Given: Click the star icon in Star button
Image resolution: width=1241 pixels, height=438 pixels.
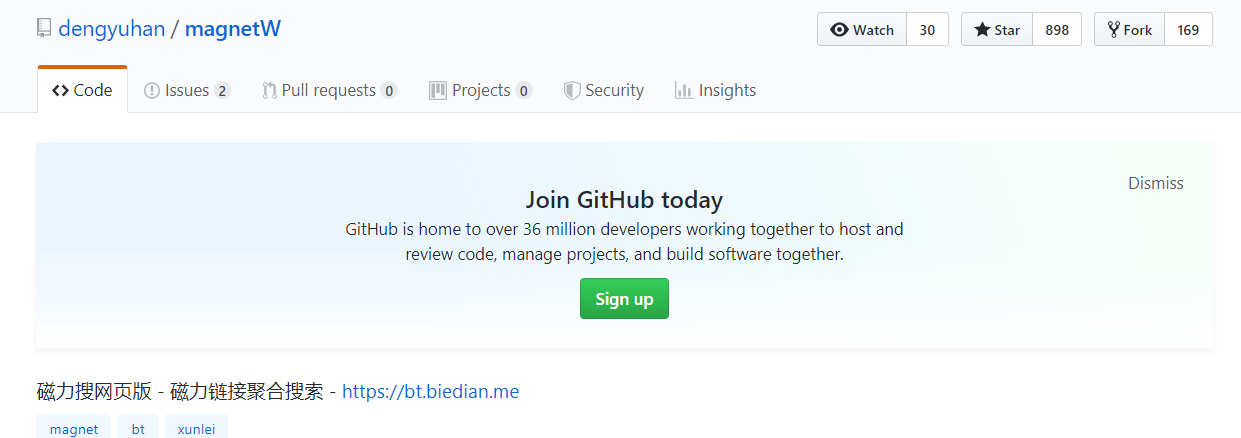Looking at the screenshot, I should pos(982,30).
